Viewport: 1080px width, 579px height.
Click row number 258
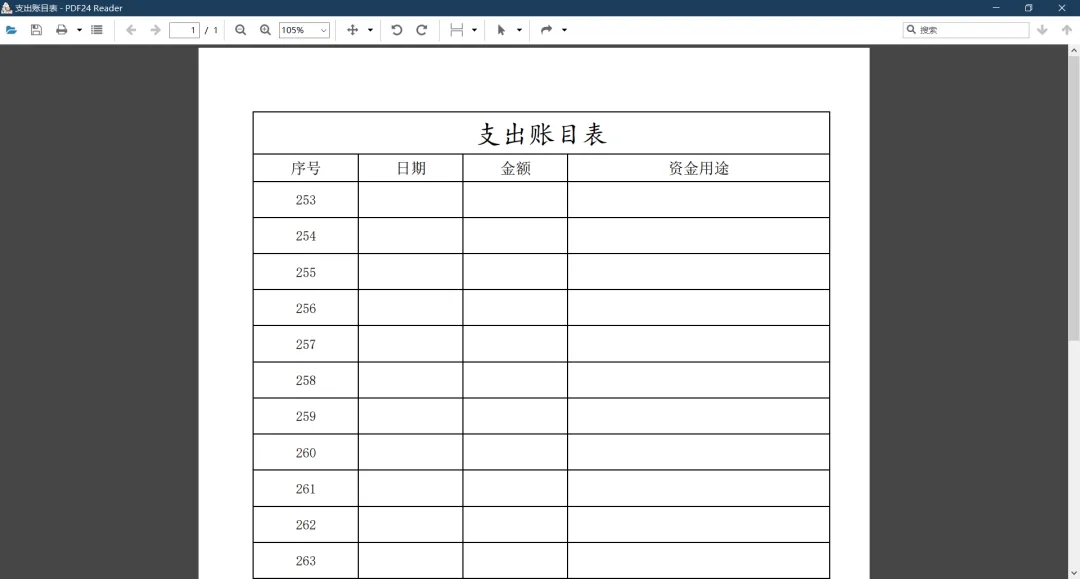pos(306,380)
